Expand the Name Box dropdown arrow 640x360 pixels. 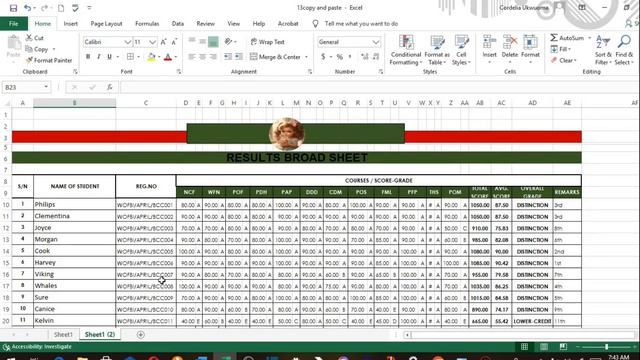click(x=46, y=87)
